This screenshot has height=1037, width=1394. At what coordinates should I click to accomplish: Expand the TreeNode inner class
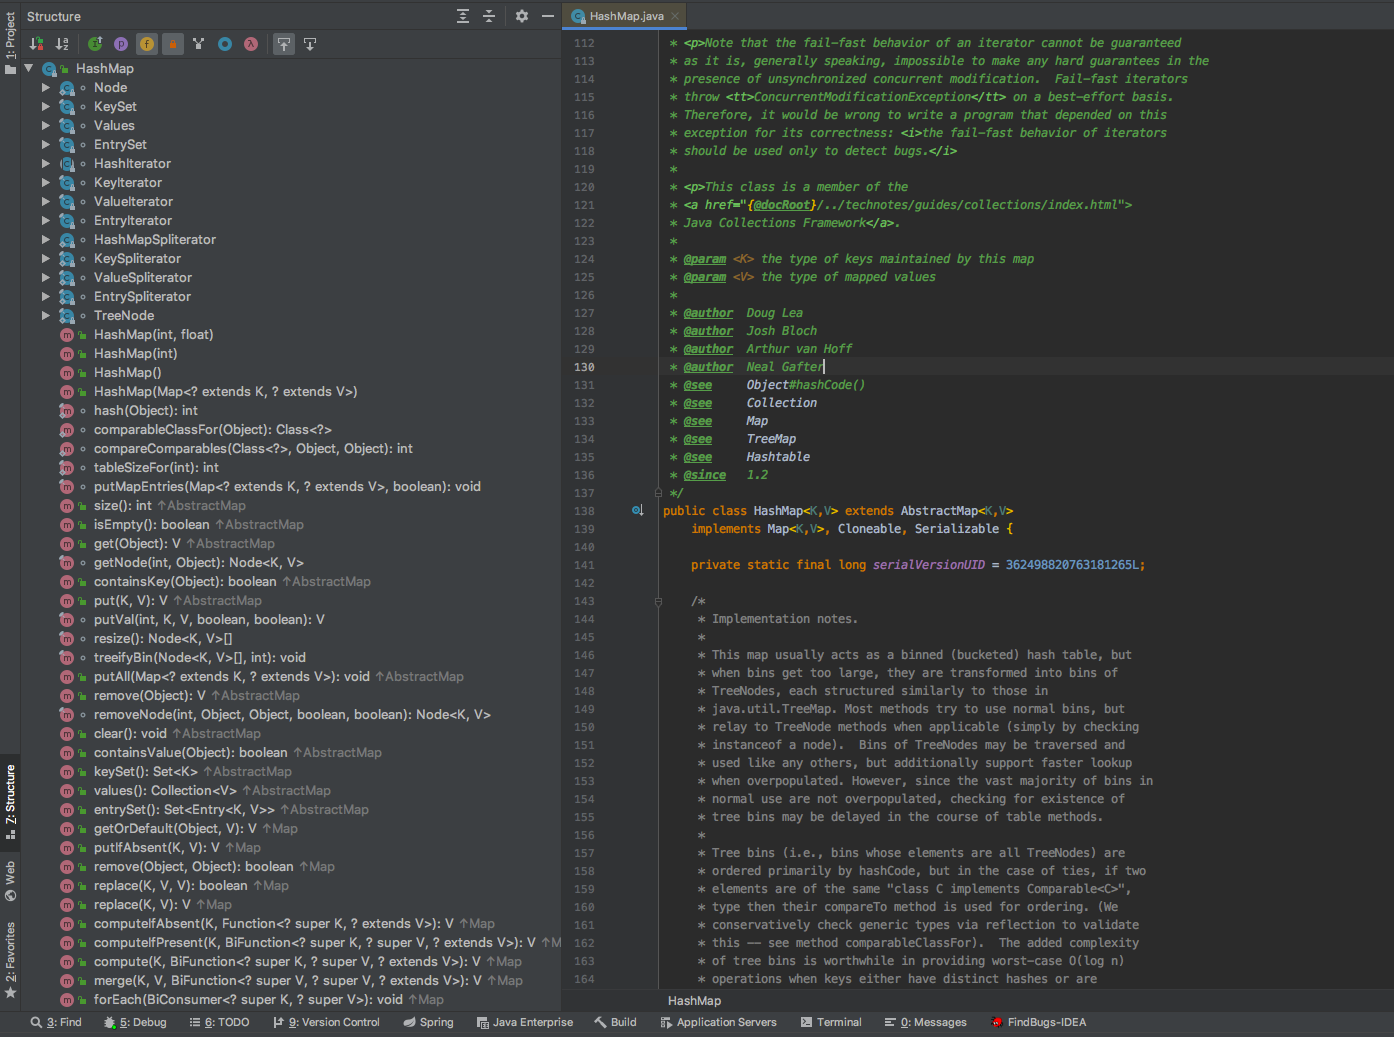[45, 315]
